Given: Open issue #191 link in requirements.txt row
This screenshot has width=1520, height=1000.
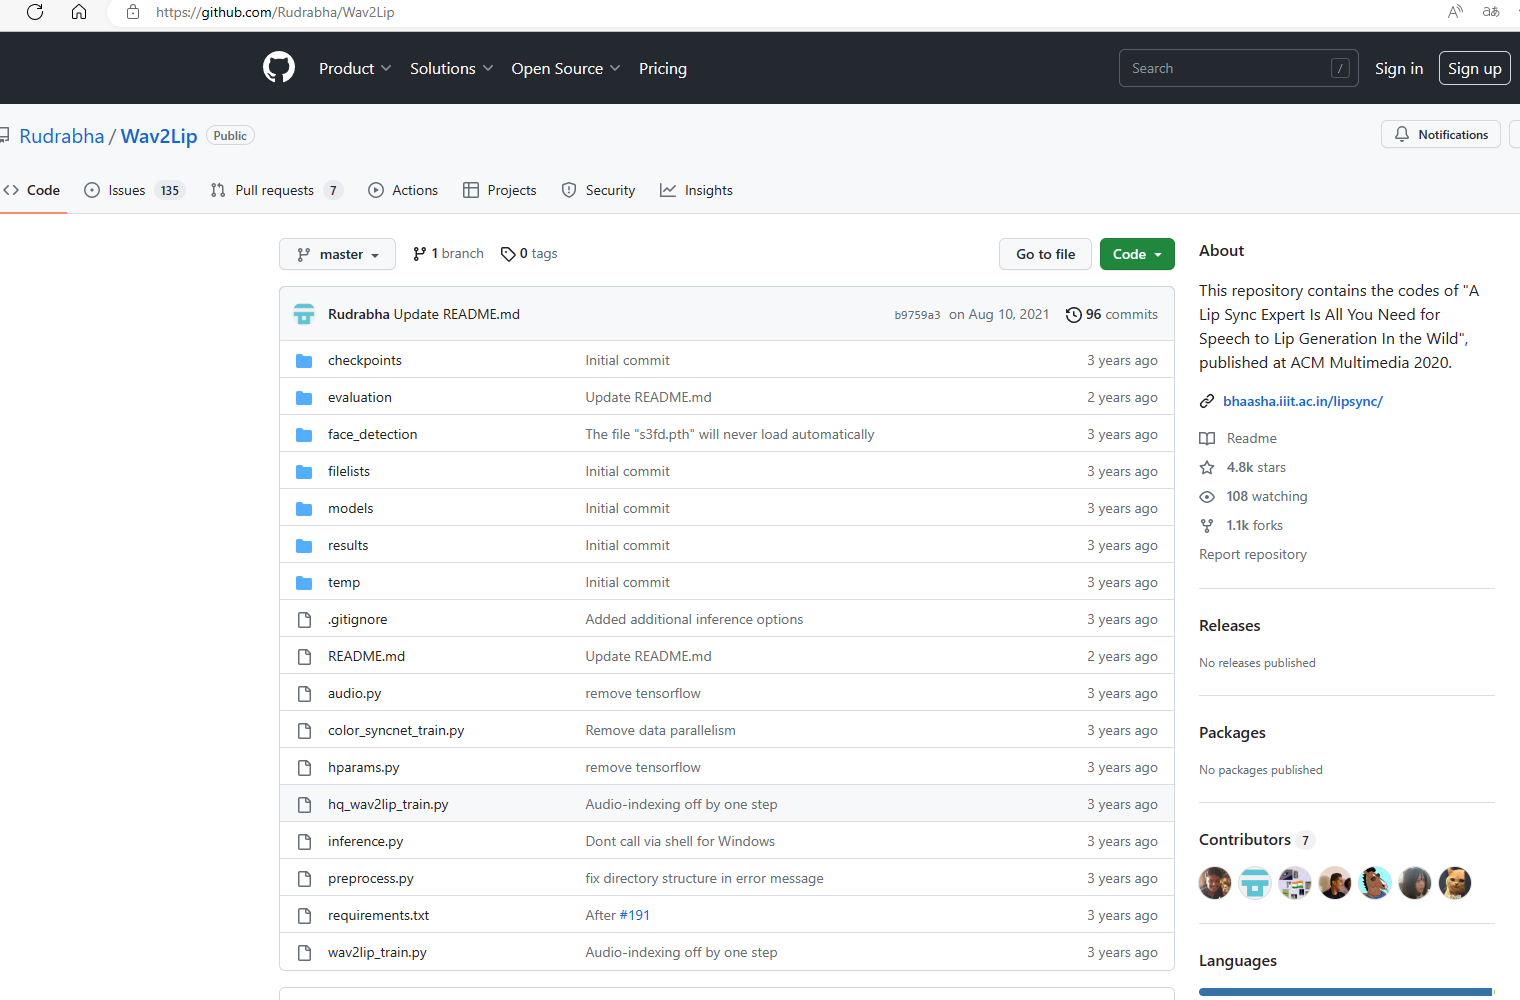Looking at the screenshot, I should coord(635,916).
